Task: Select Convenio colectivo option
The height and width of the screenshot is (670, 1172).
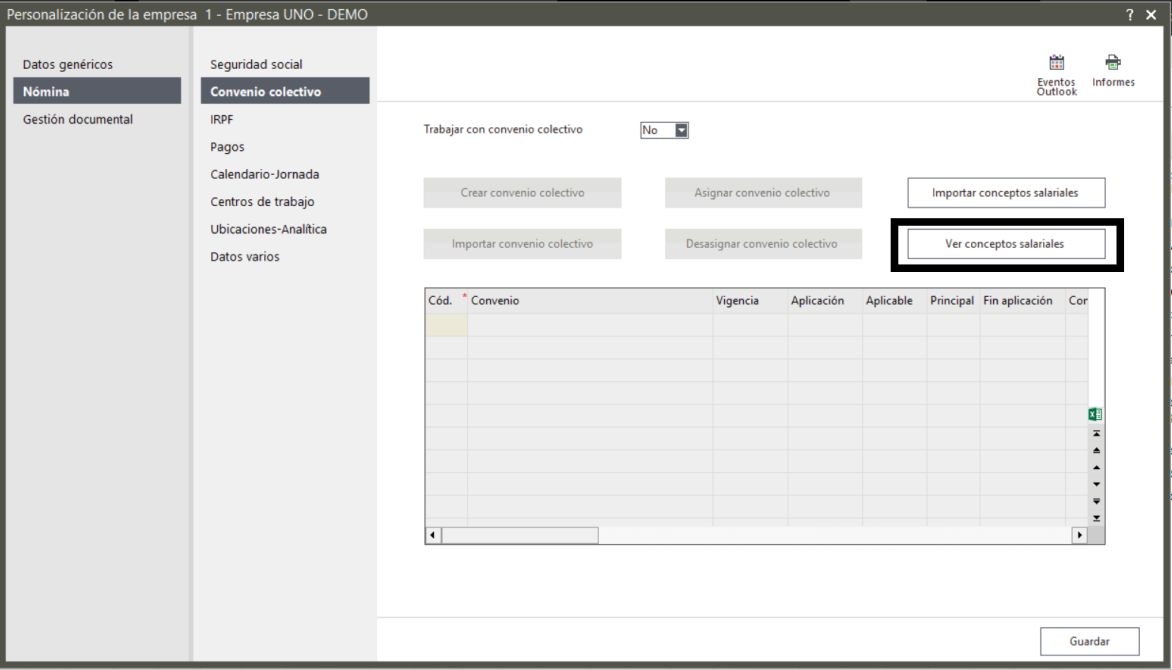Action: pos(285,91)
